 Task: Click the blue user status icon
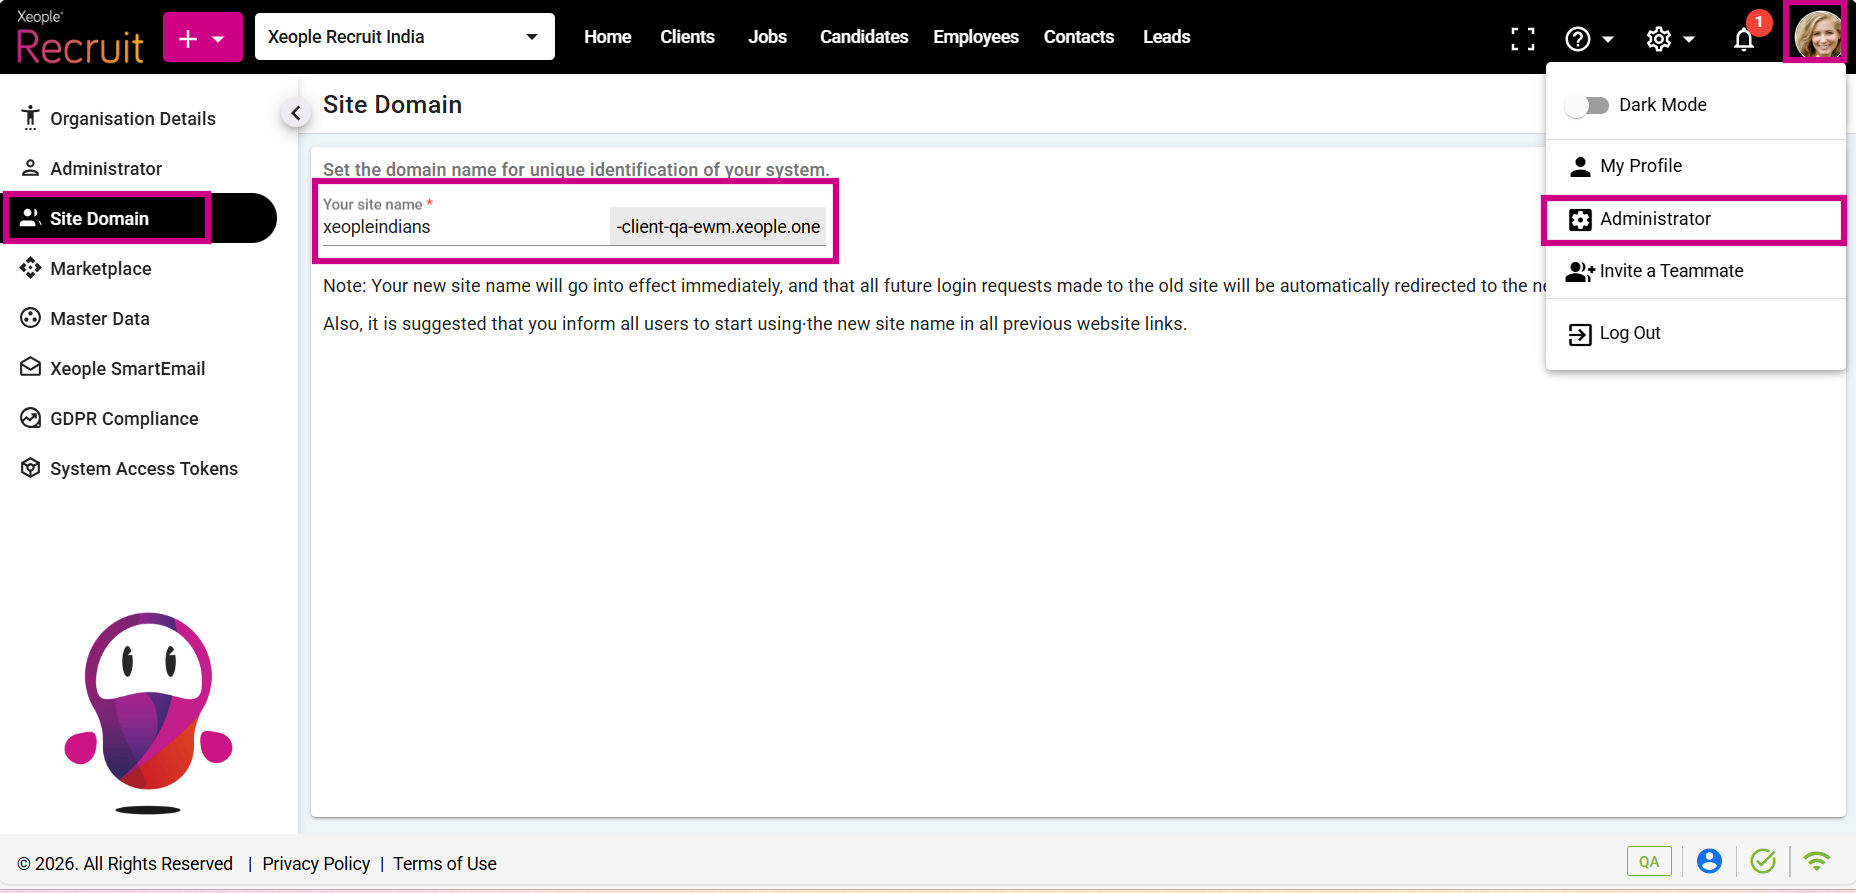coord(1709,861)
